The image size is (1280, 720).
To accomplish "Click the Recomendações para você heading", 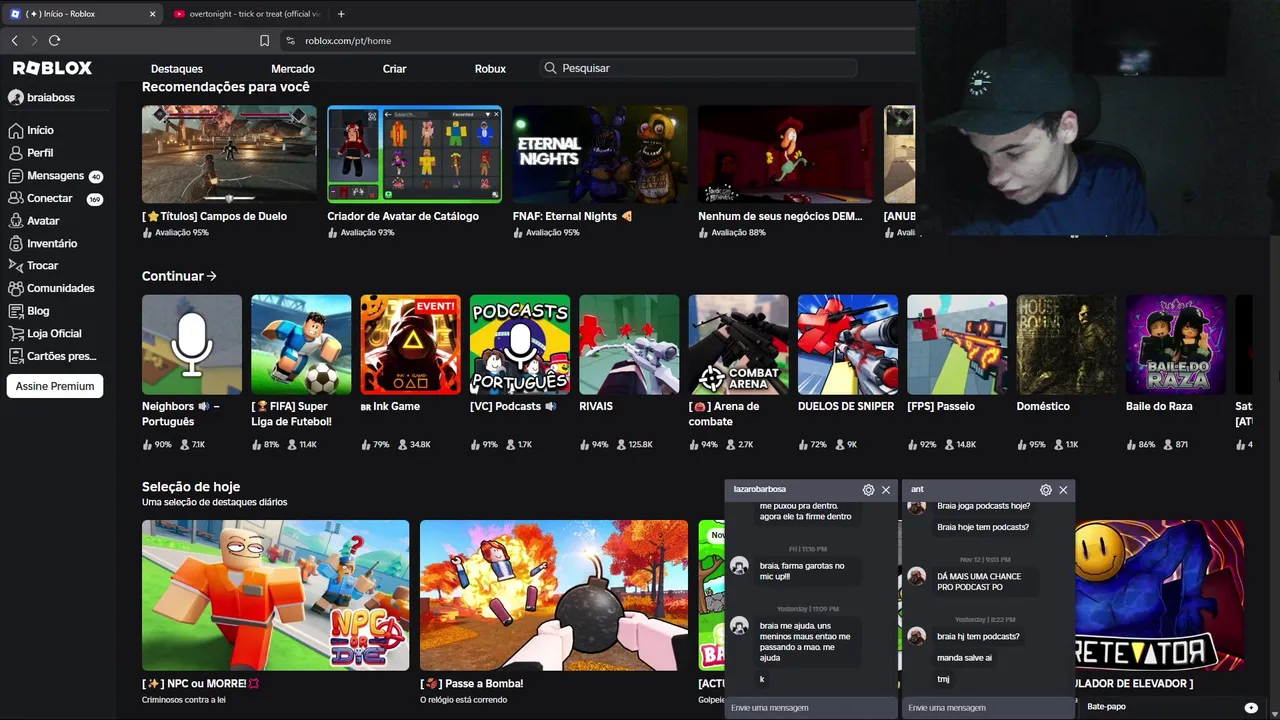I will [x=226, y=87].
